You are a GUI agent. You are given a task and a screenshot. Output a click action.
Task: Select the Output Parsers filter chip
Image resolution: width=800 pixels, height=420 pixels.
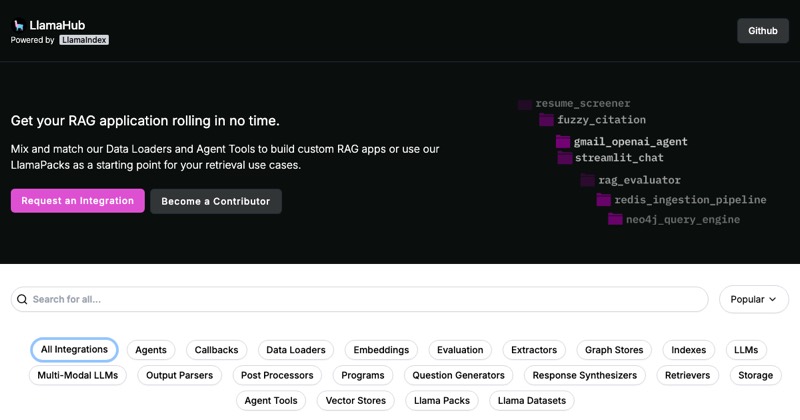click(180, 375)
